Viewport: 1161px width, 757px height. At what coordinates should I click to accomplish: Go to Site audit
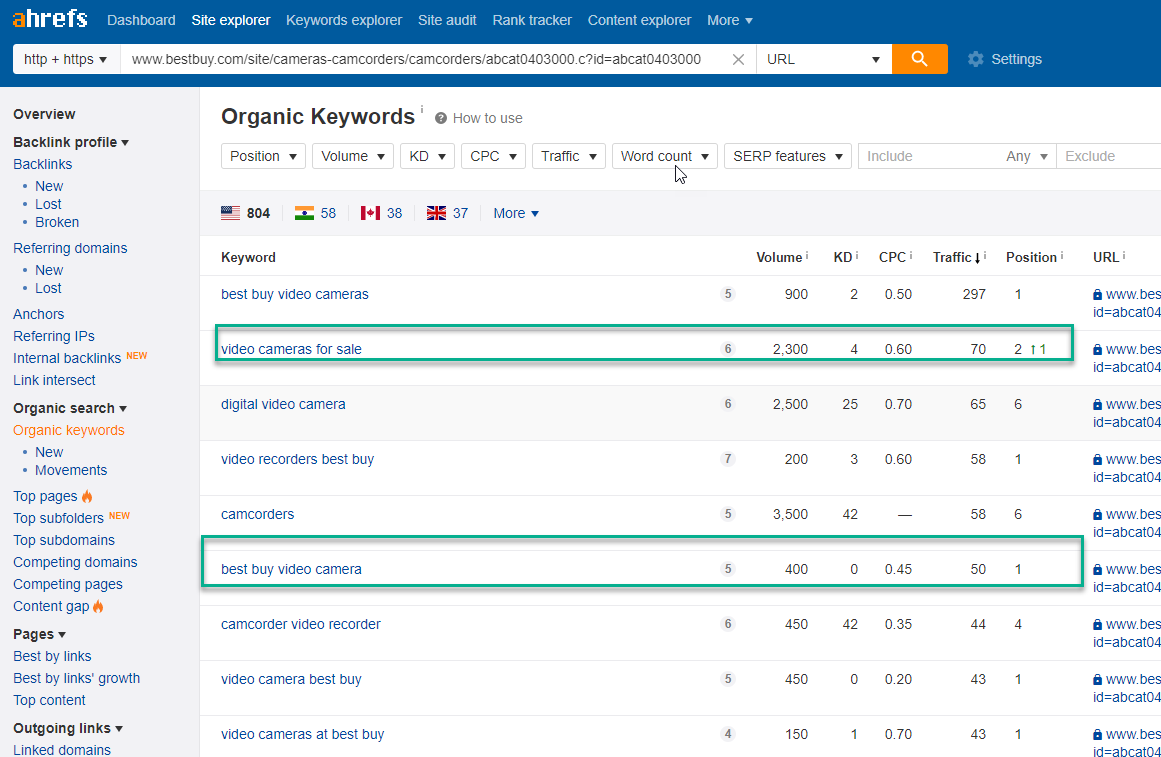447,20
